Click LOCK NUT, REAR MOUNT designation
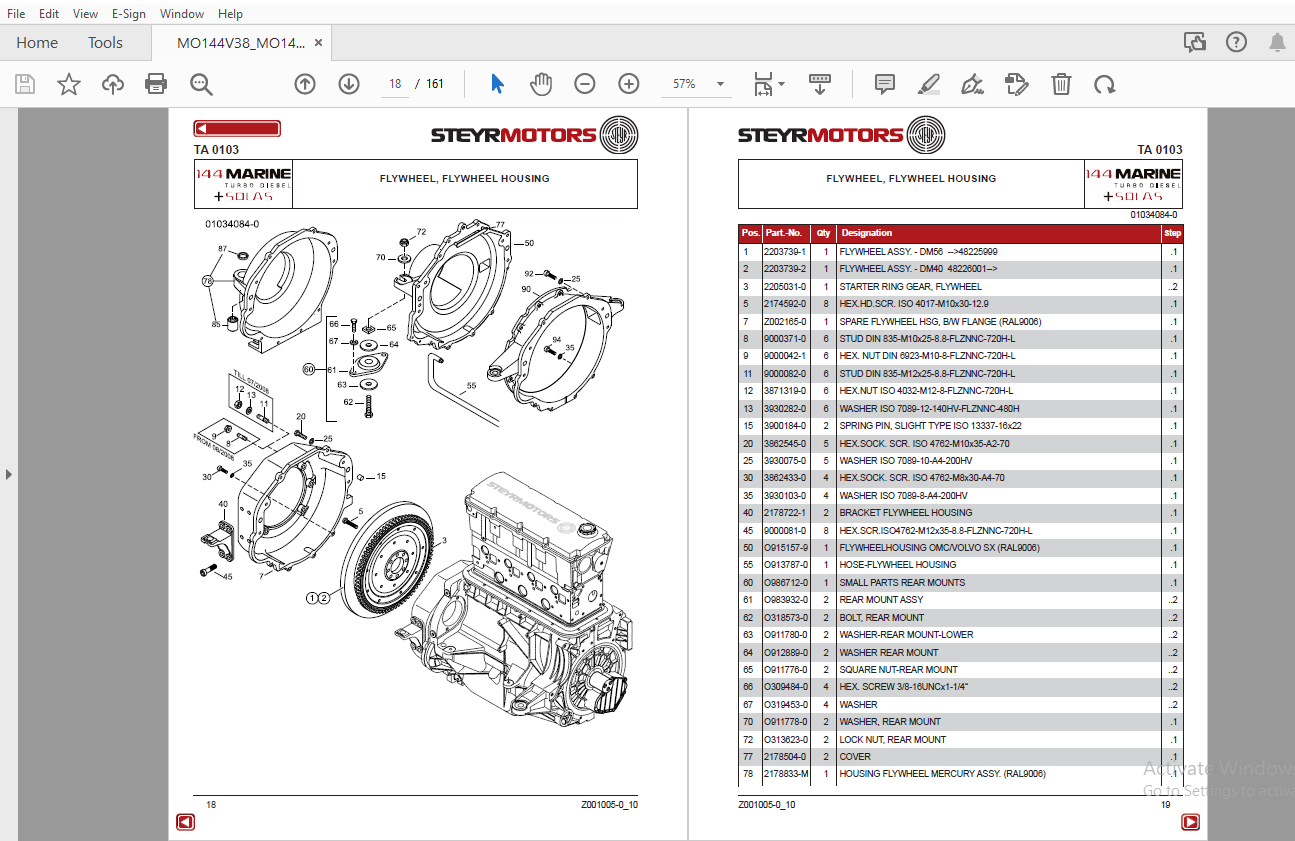Viewport: 1295px width, 841px height. point(892,740)
